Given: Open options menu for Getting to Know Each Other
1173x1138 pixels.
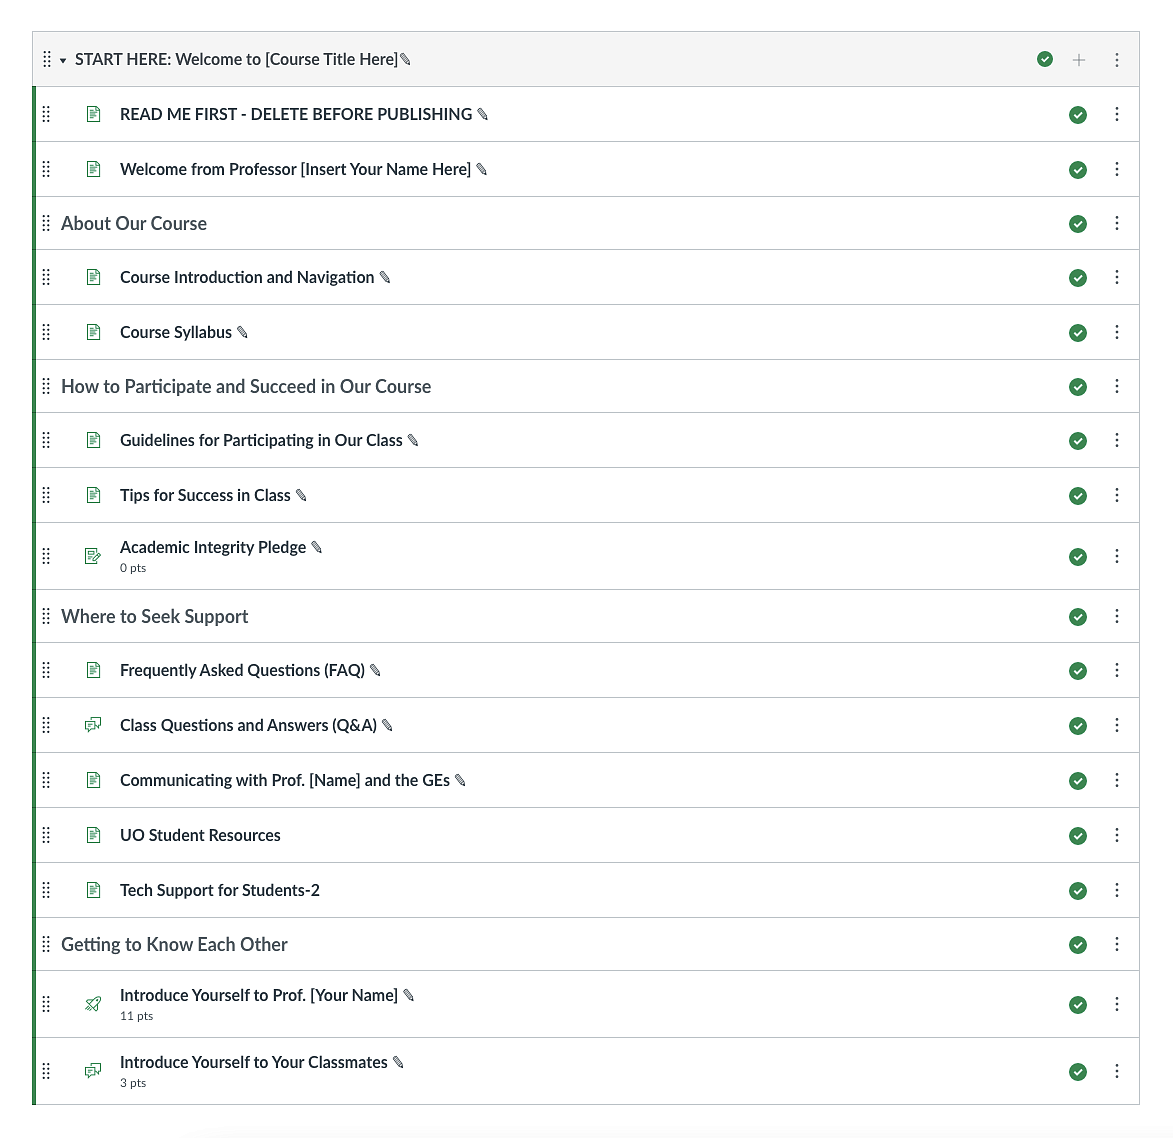Looking at the screenshot, I should [1117, 944].
